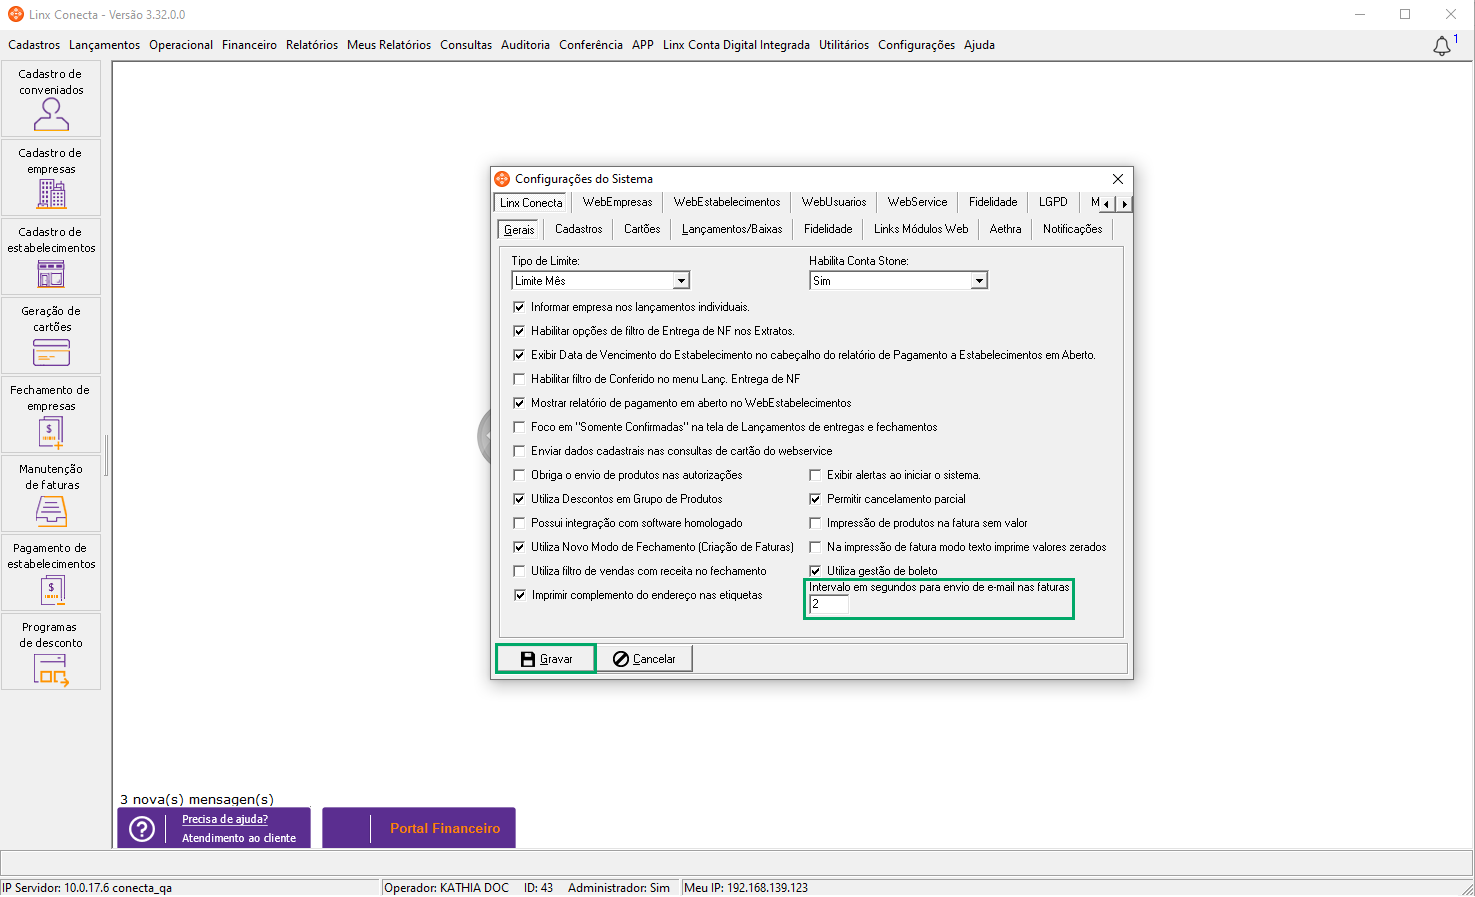Select the Aethra sub-tab
Viewport: 1475px width, 897px height.
click(x=1005, y=229)
